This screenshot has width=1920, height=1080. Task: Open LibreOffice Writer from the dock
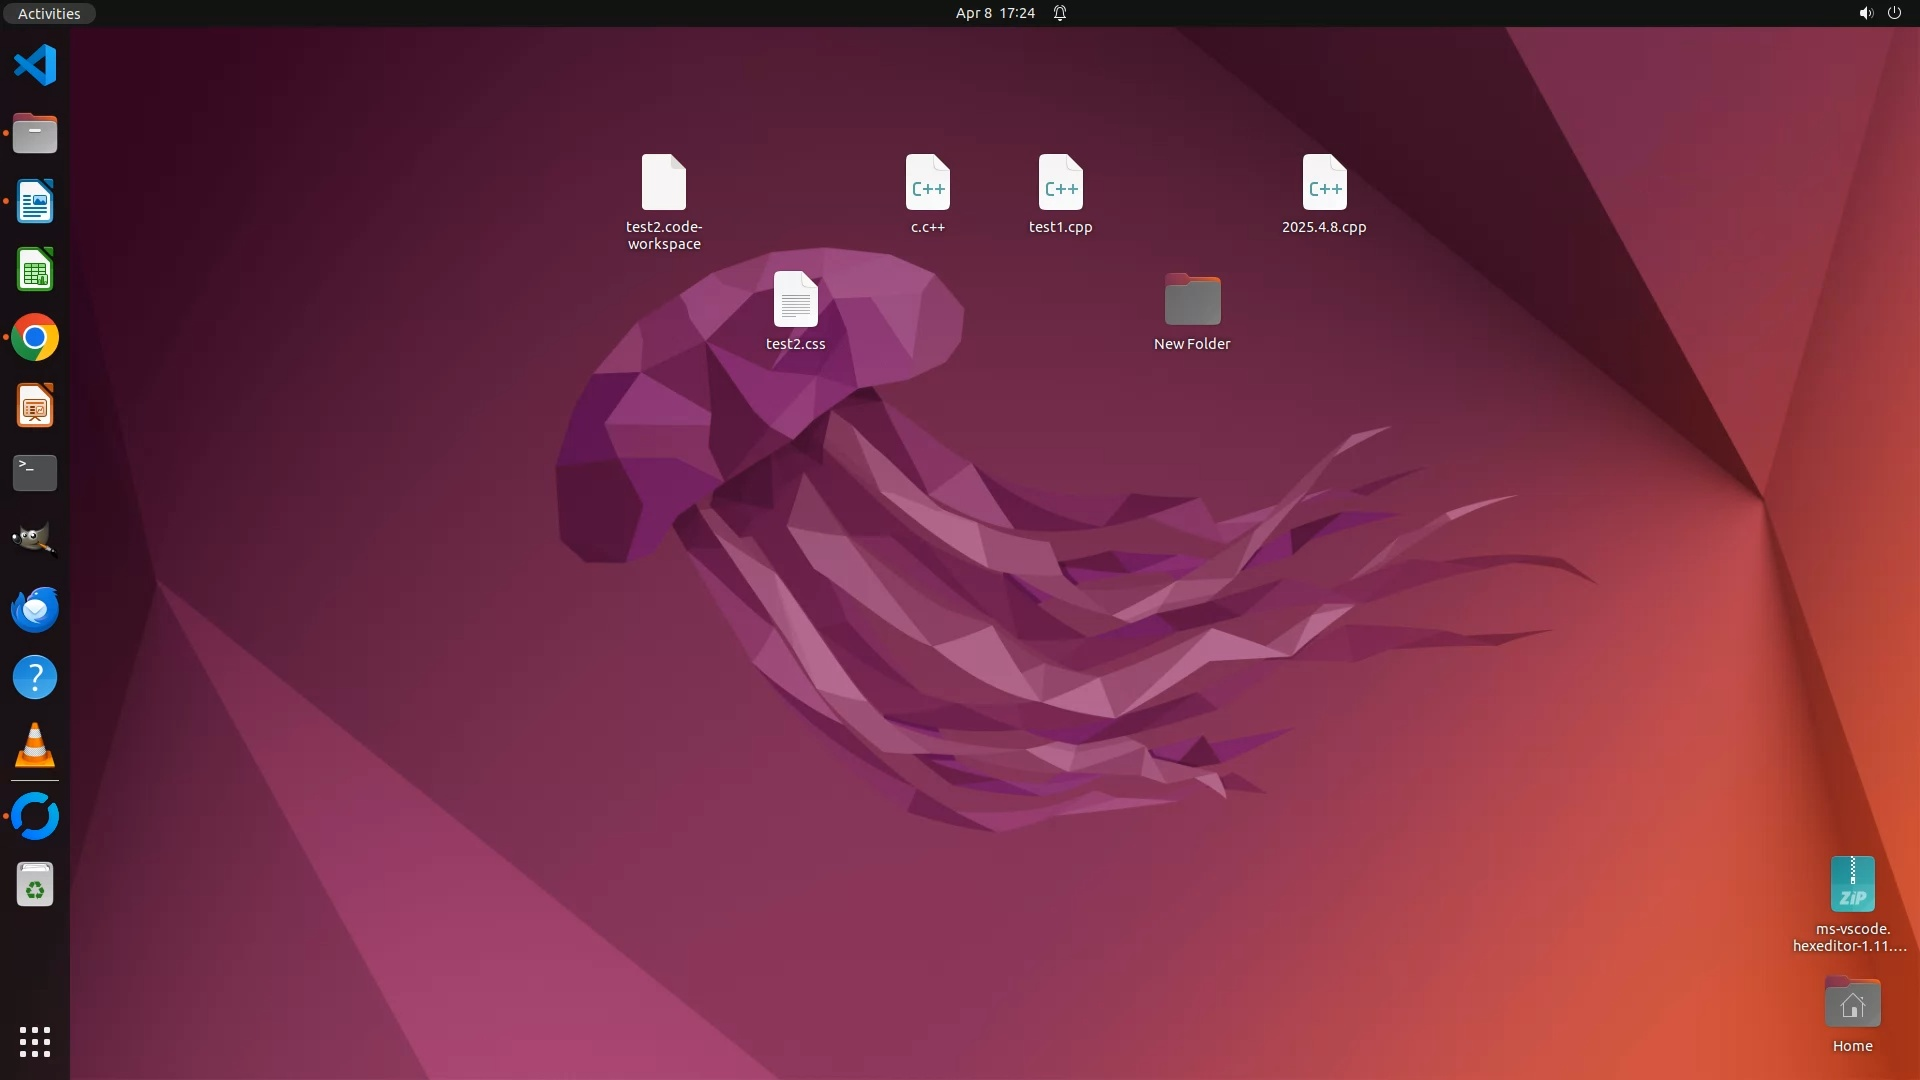point(35,202)
